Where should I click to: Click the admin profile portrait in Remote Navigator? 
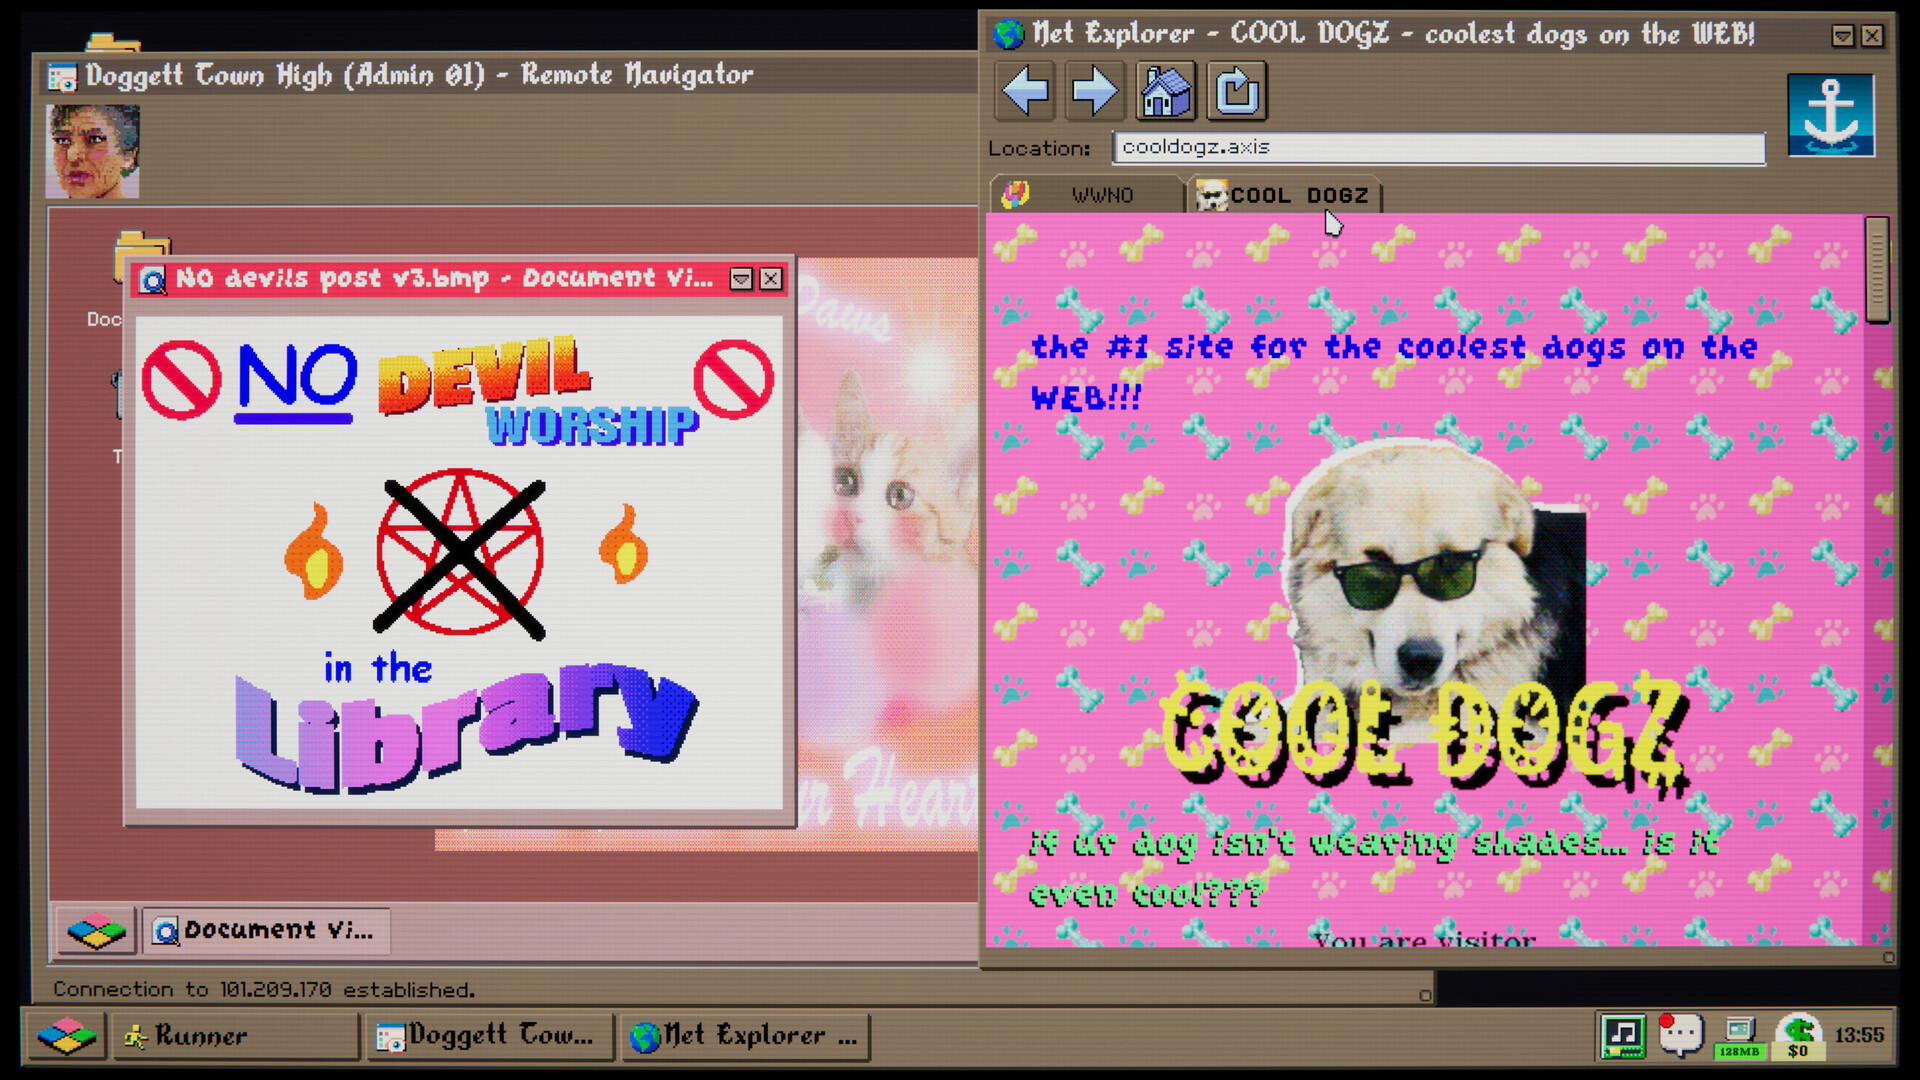(x=92, y=151)
